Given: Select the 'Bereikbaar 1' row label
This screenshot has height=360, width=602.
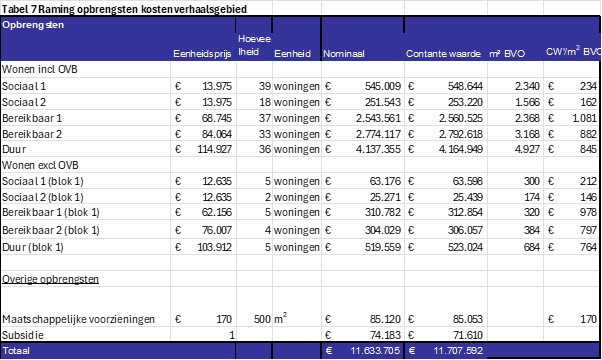Looking at the screenshot, I should 32,118.
